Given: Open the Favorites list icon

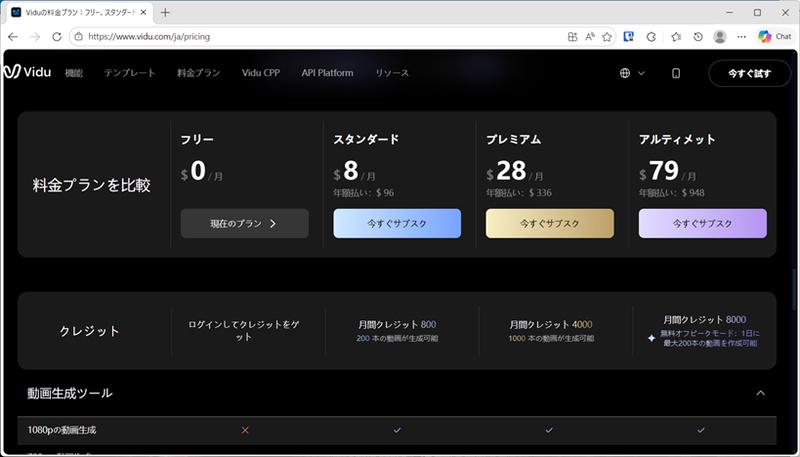Looking at the screenshot, I should point(676,37).
